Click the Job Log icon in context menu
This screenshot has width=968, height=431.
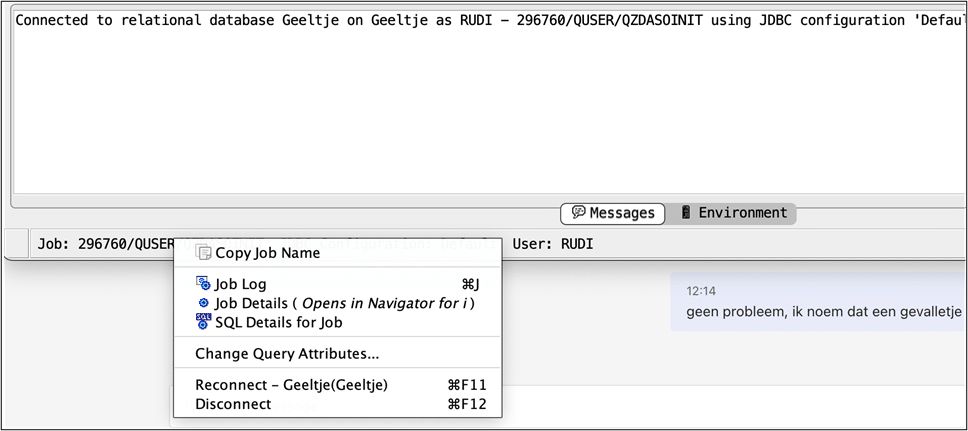(203, 284)
